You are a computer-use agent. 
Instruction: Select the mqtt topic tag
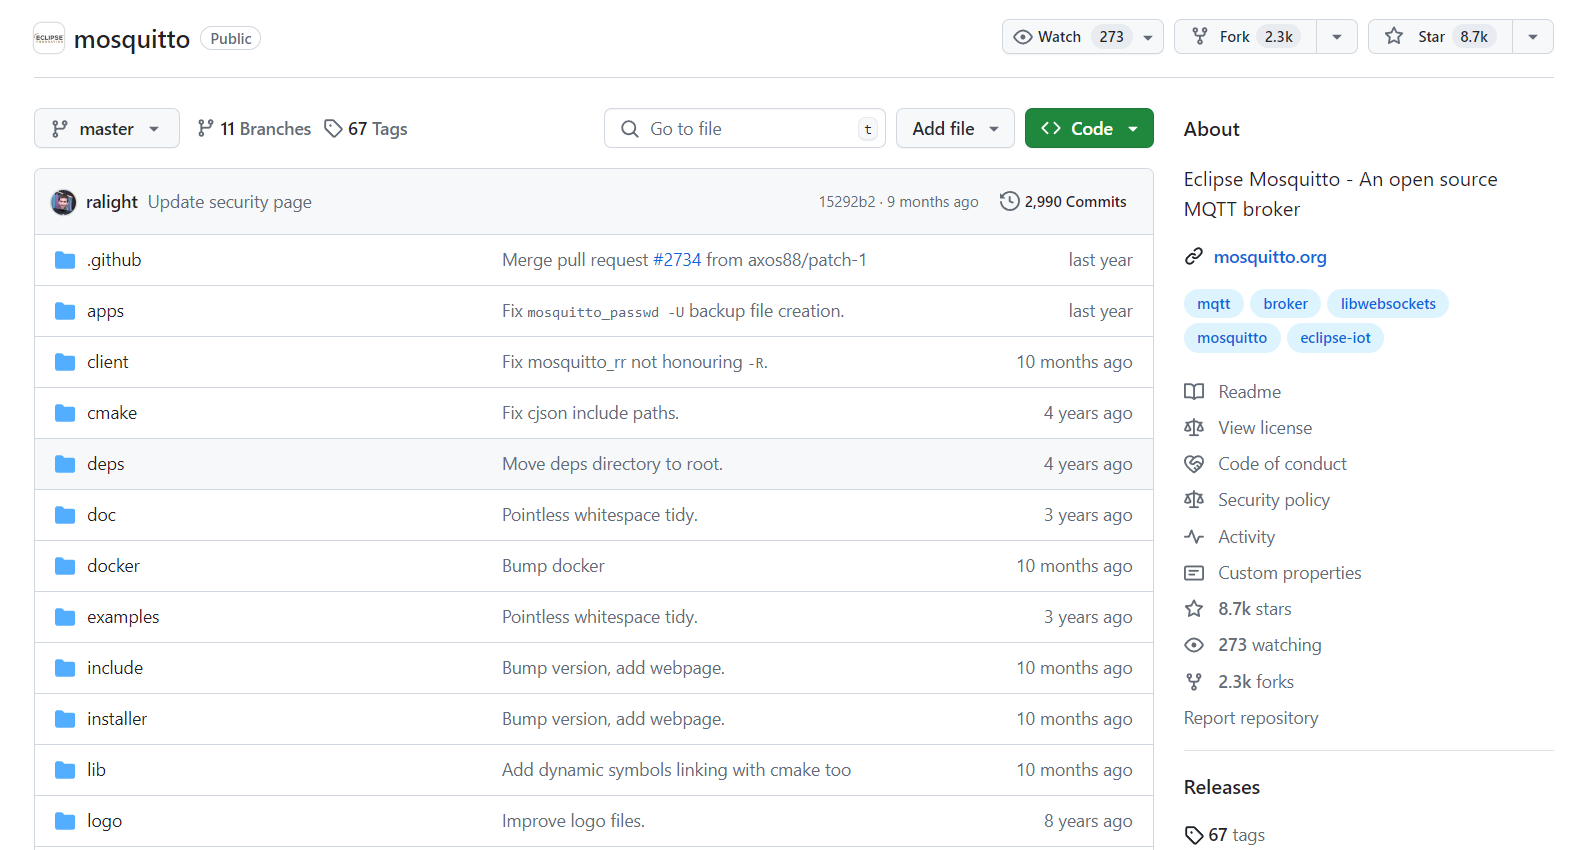1214,304
